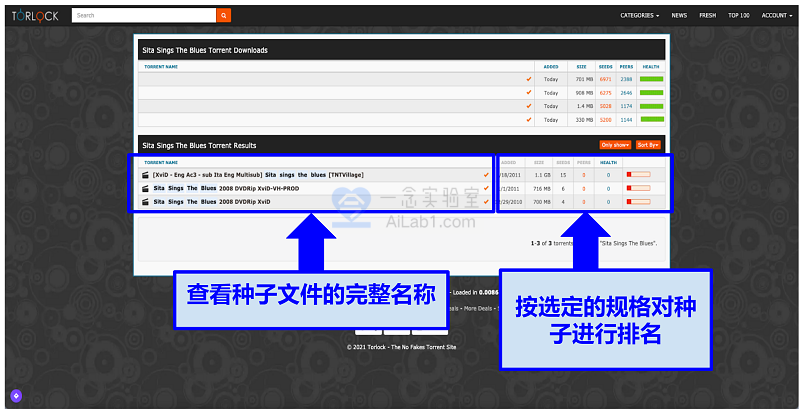Click HEALTH header in Torrent Results table

[608, 163]
